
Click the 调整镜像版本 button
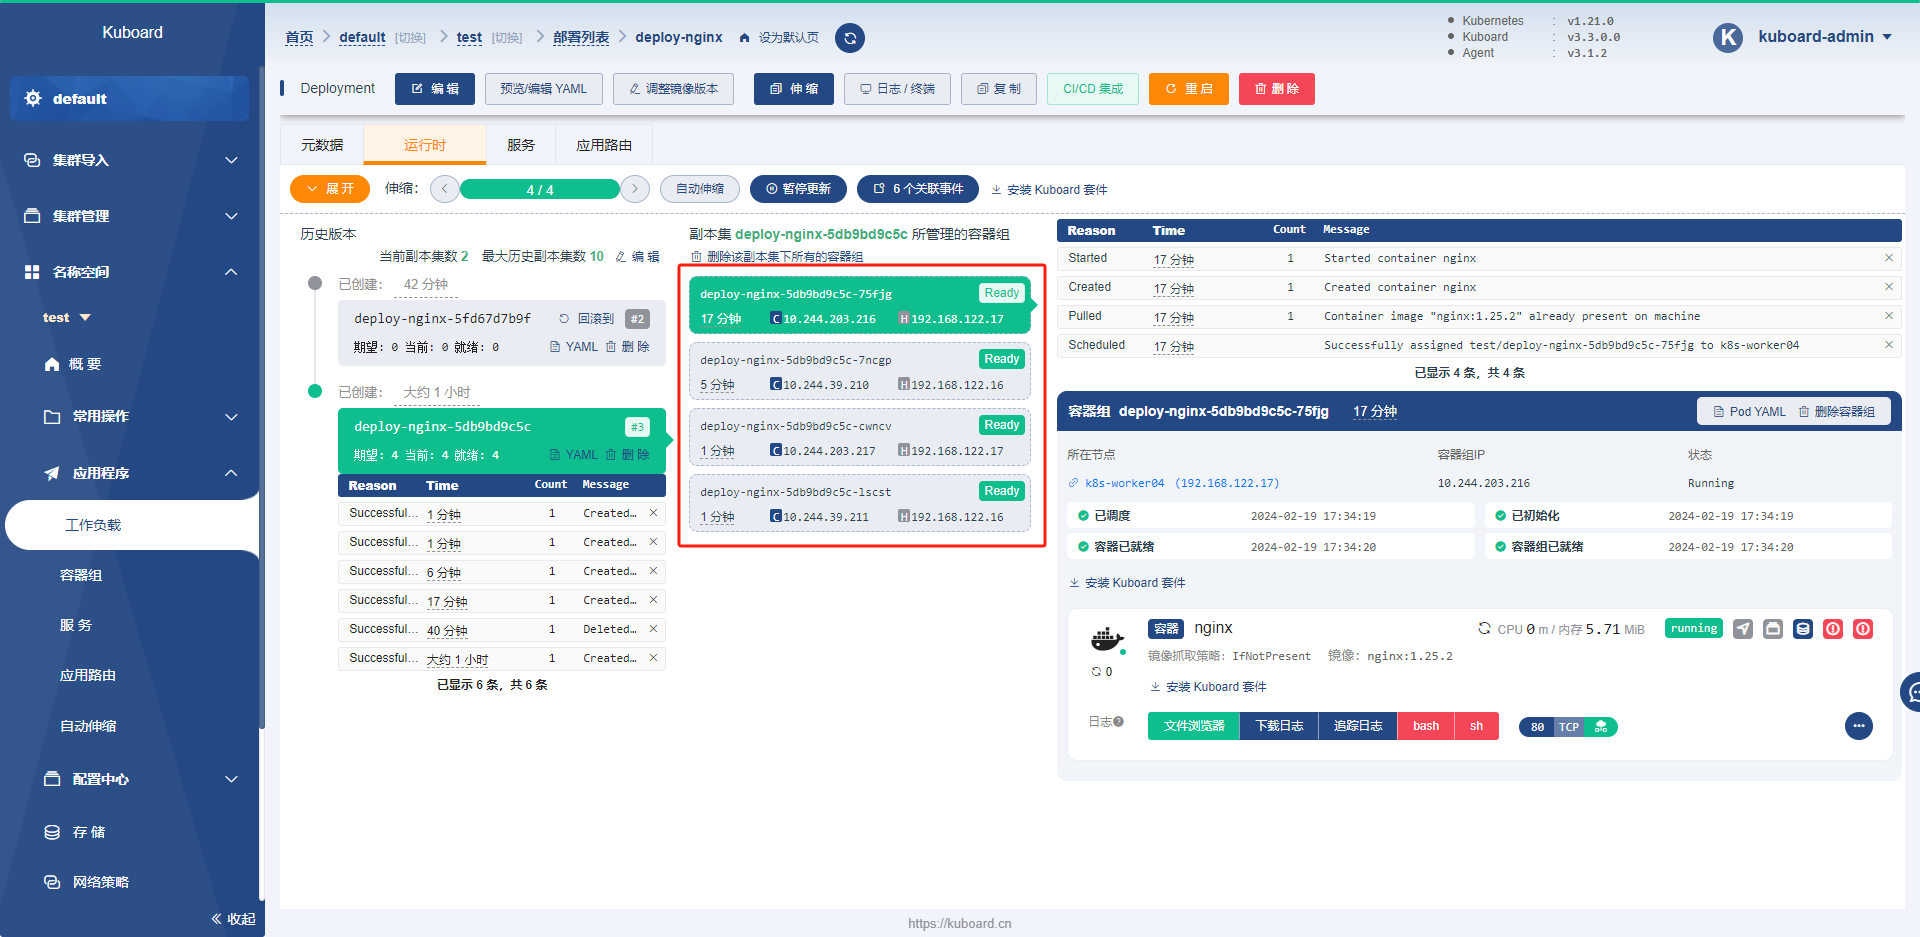click(673, 89)
